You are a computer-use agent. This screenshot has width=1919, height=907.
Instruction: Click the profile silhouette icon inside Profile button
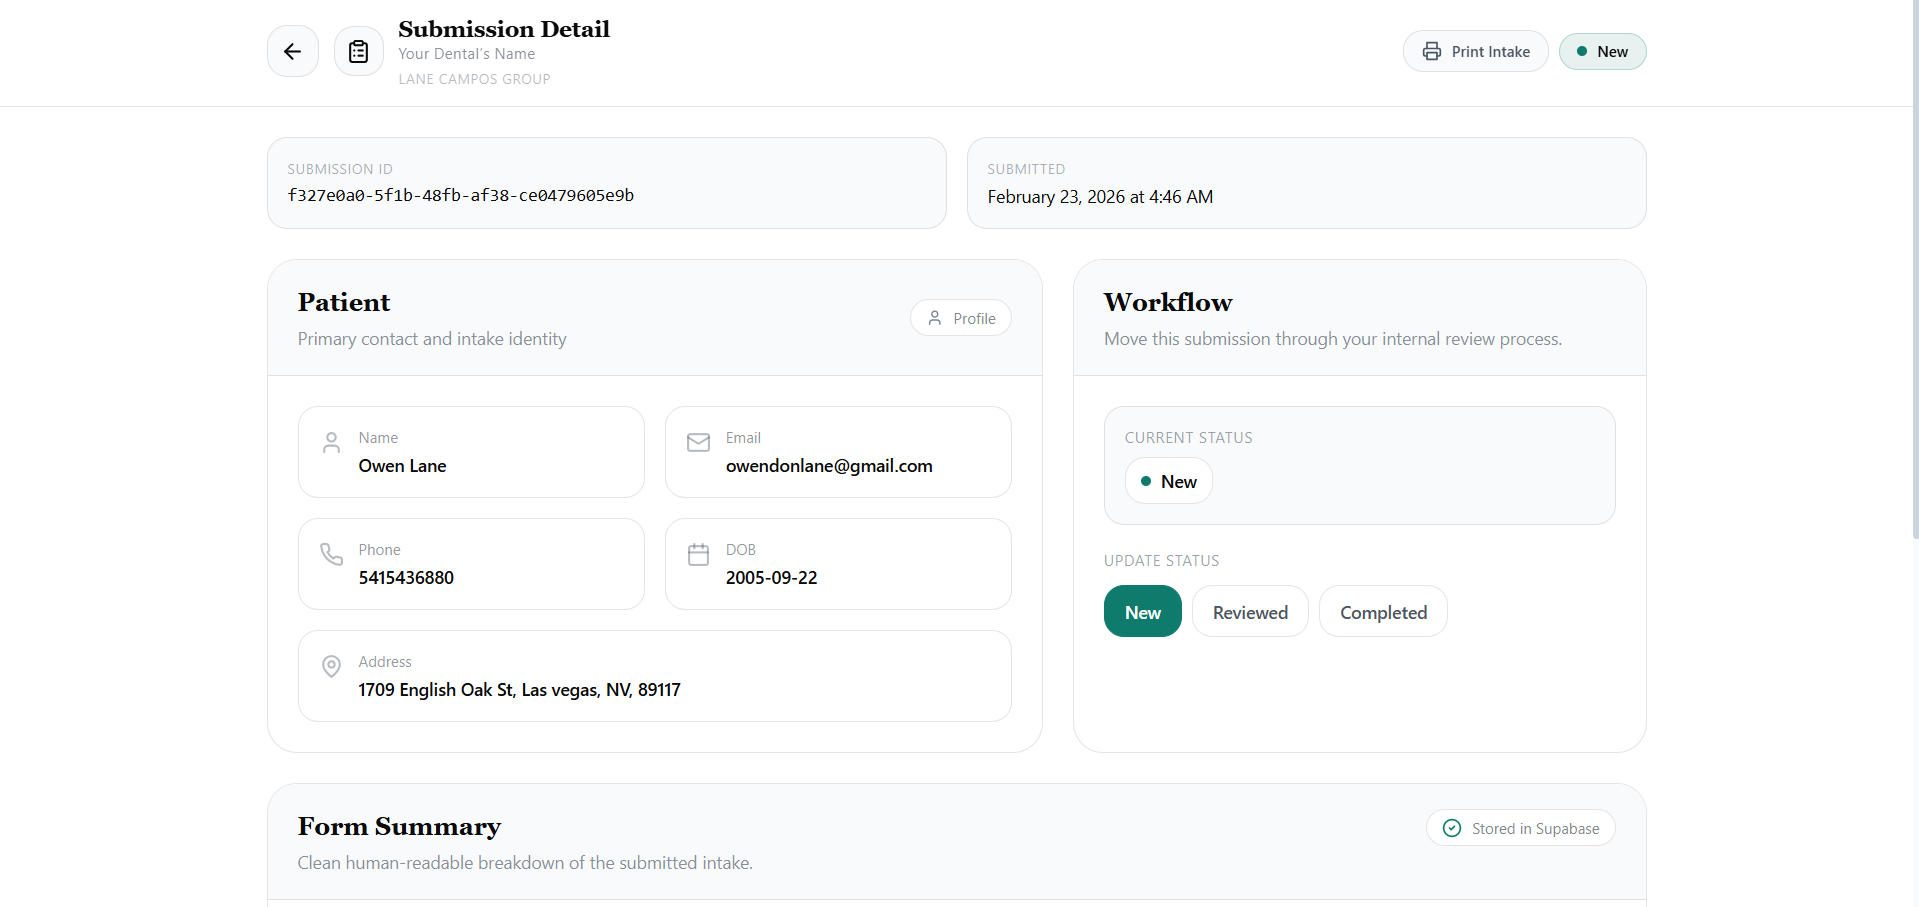point(935,317)
